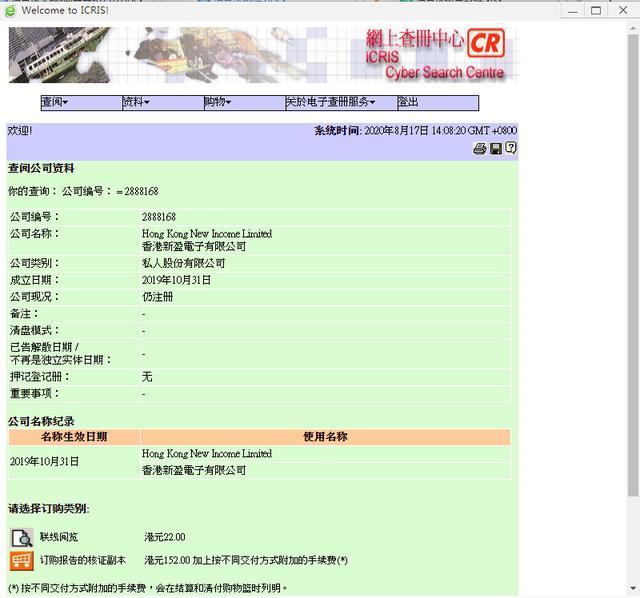Click the 私人股份有限公司 company type value

pos(183,263)
